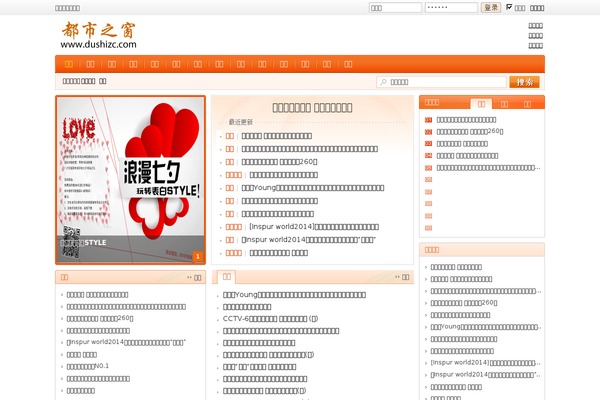The image size is (600, 400).
Task: Click the 登录 login button
Action: [491, 8]
